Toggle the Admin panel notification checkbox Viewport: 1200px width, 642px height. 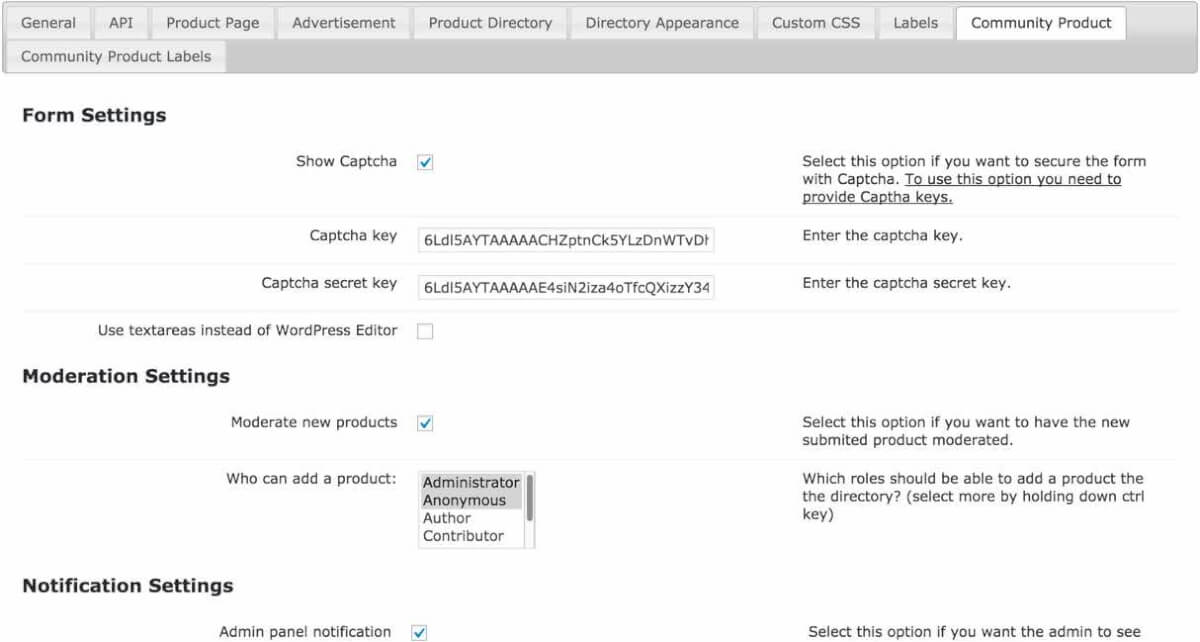[420, 632]
